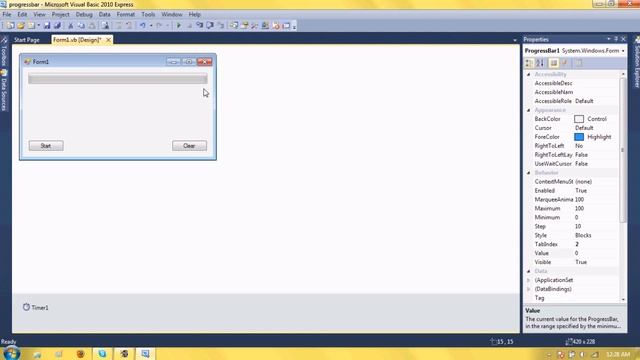
Task: Switch to the Start Page tab
Action: [x=27, y=40]
